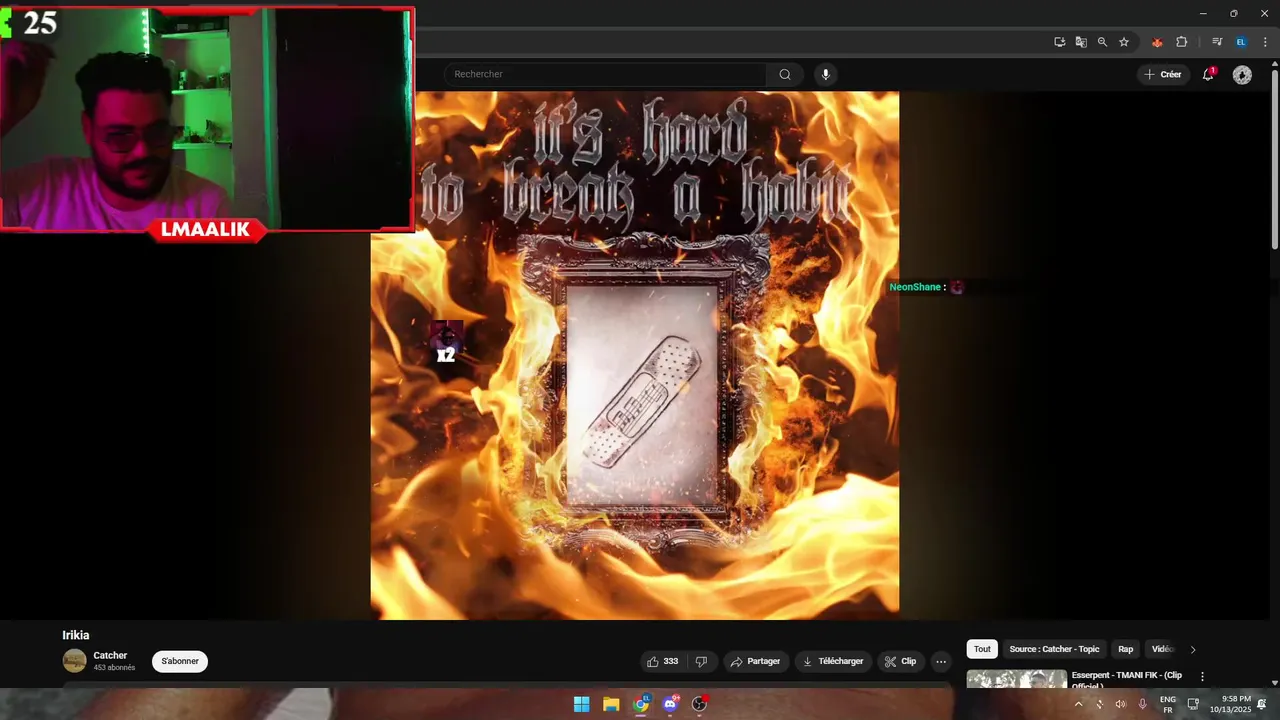The width and height of the screenshot is (1280, 720).
Task: Click the Rechercher search field
Action: coord(605,74)
